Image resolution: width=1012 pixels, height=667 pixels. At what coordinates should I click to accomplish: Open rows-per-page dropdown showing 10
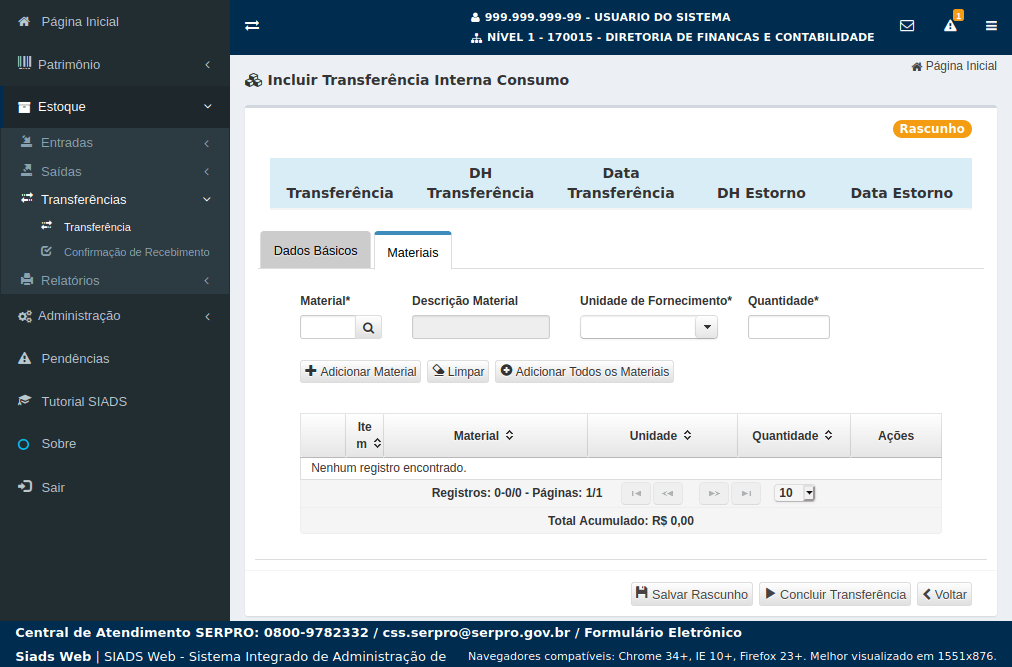pyautogui.click(x=794, y=493)
